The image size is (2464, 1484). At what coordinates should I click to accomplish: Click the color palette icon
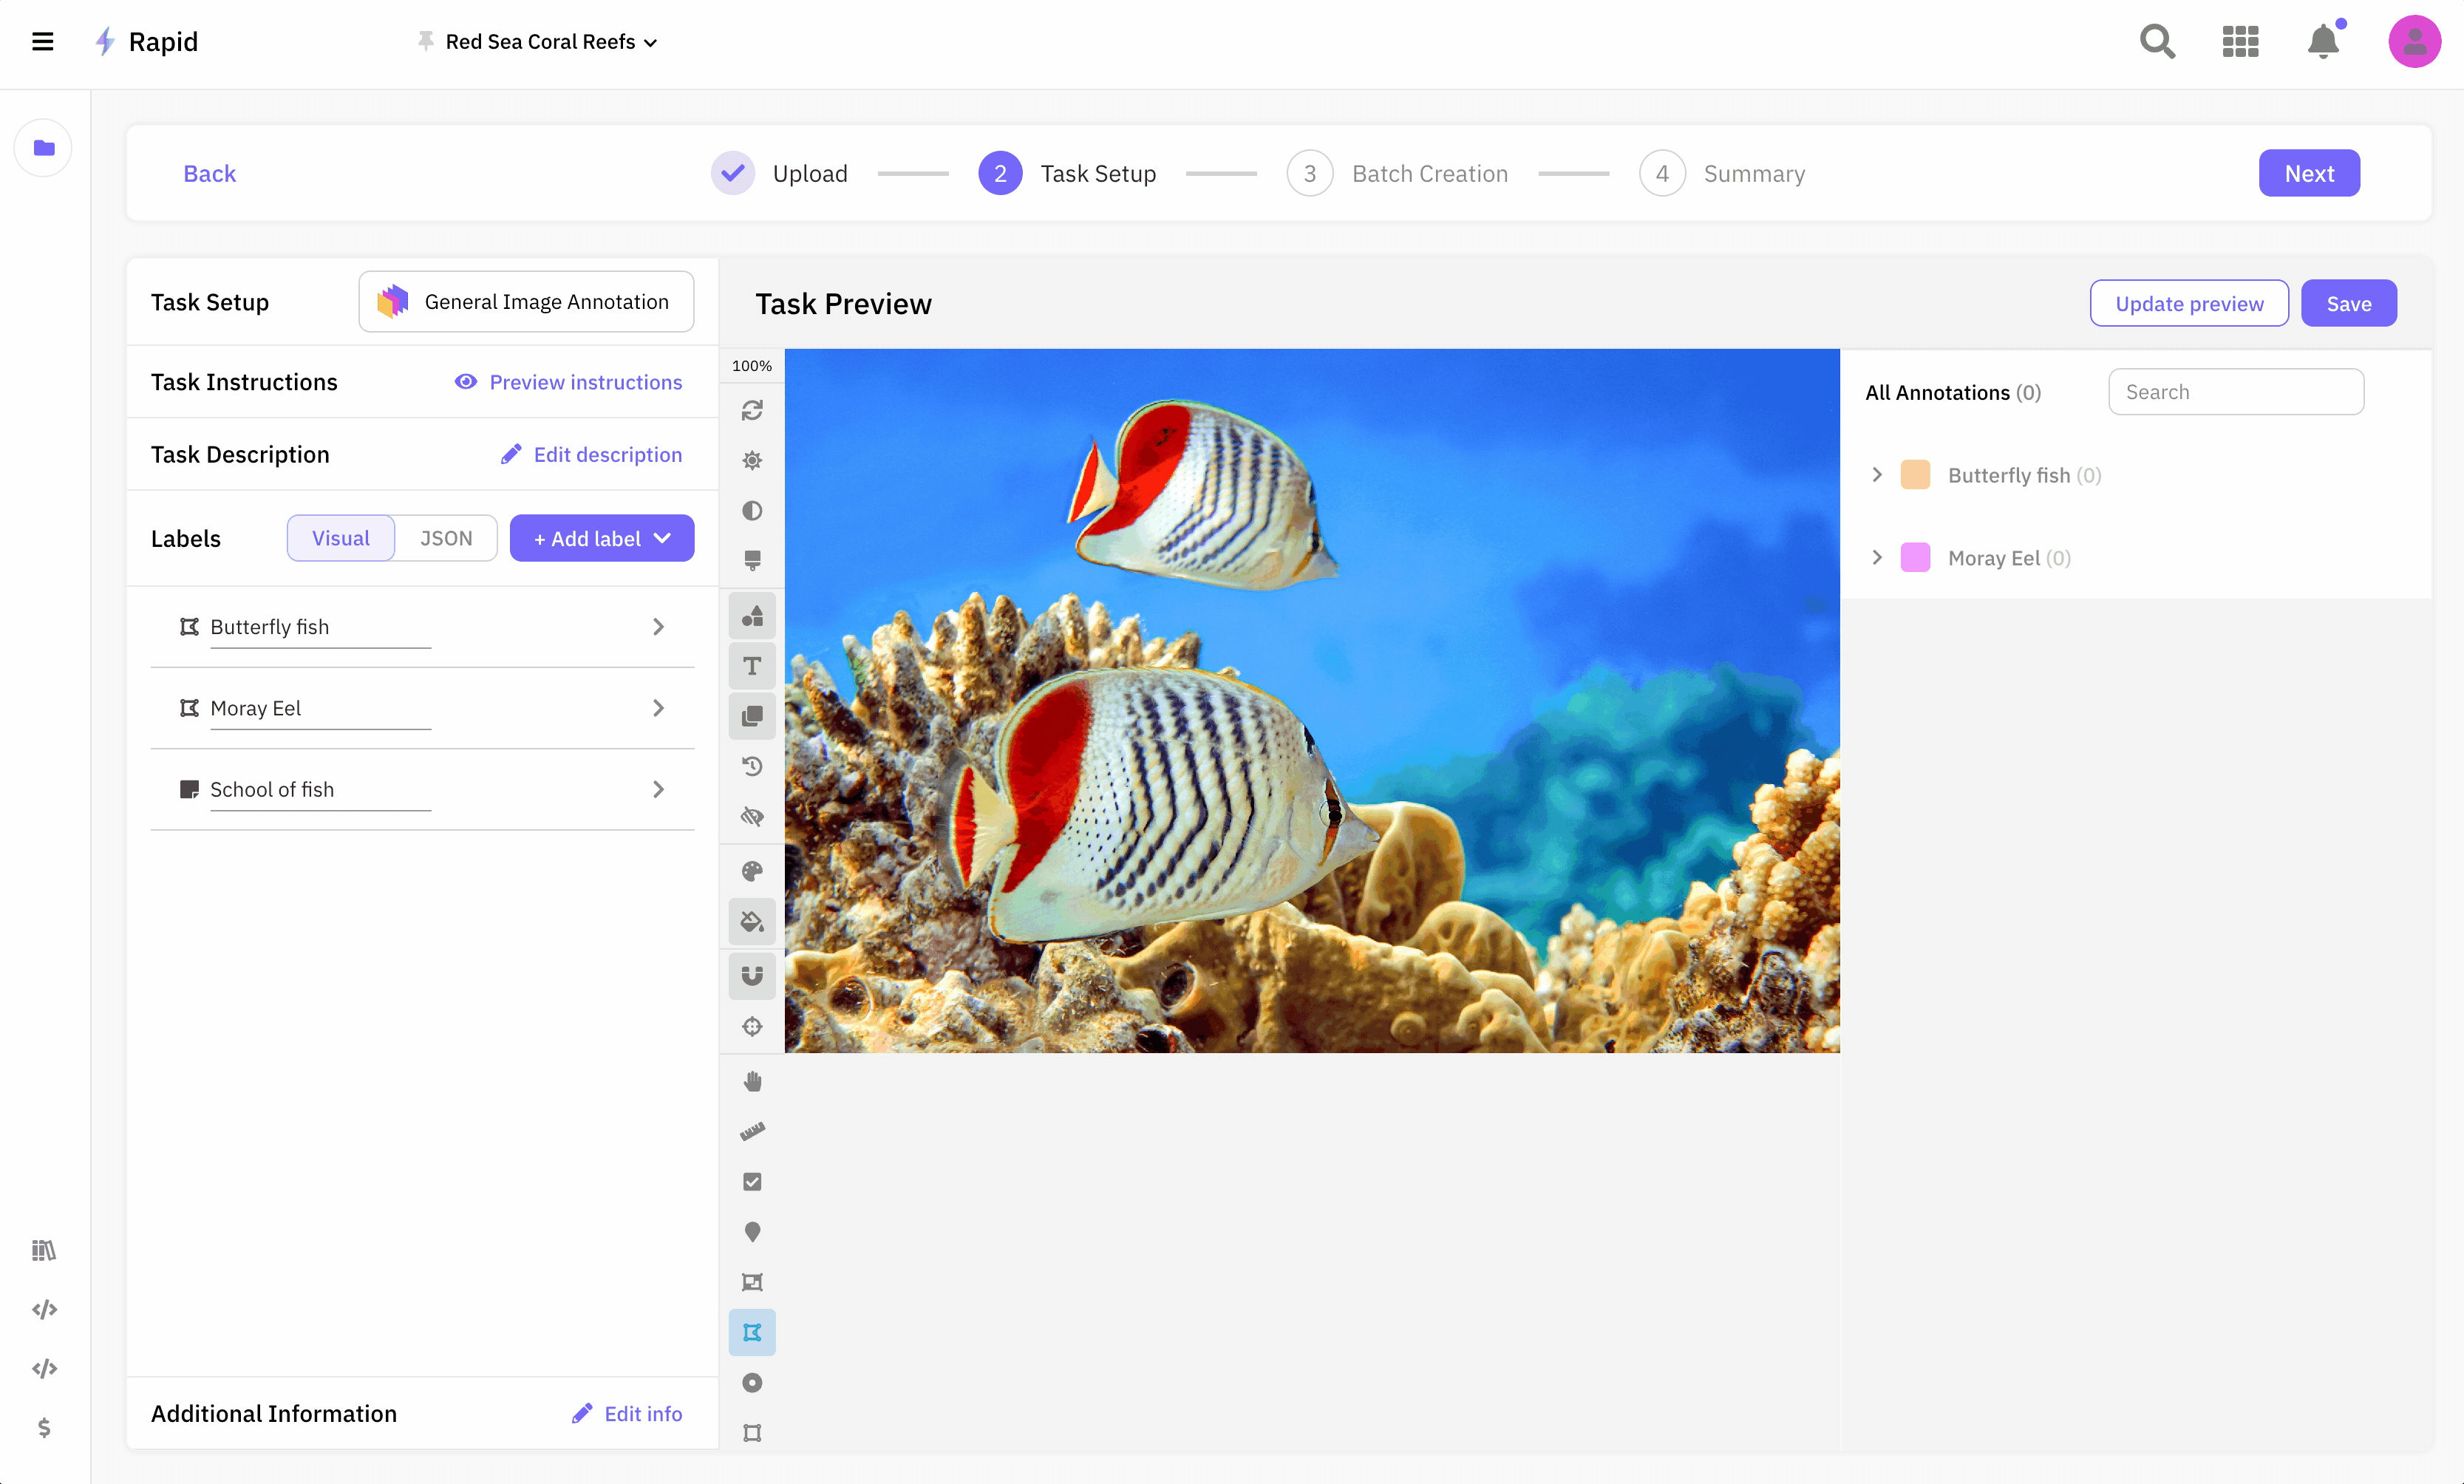click(752, 871)
